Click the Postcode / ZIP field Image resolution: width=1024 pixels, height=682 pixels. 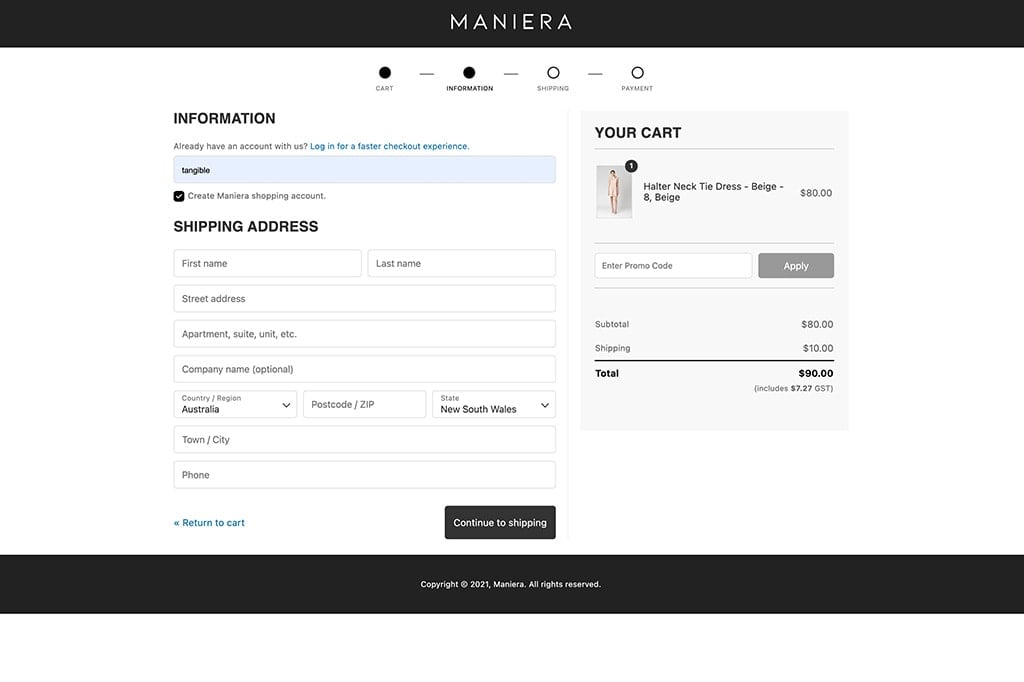coord(364,404)
